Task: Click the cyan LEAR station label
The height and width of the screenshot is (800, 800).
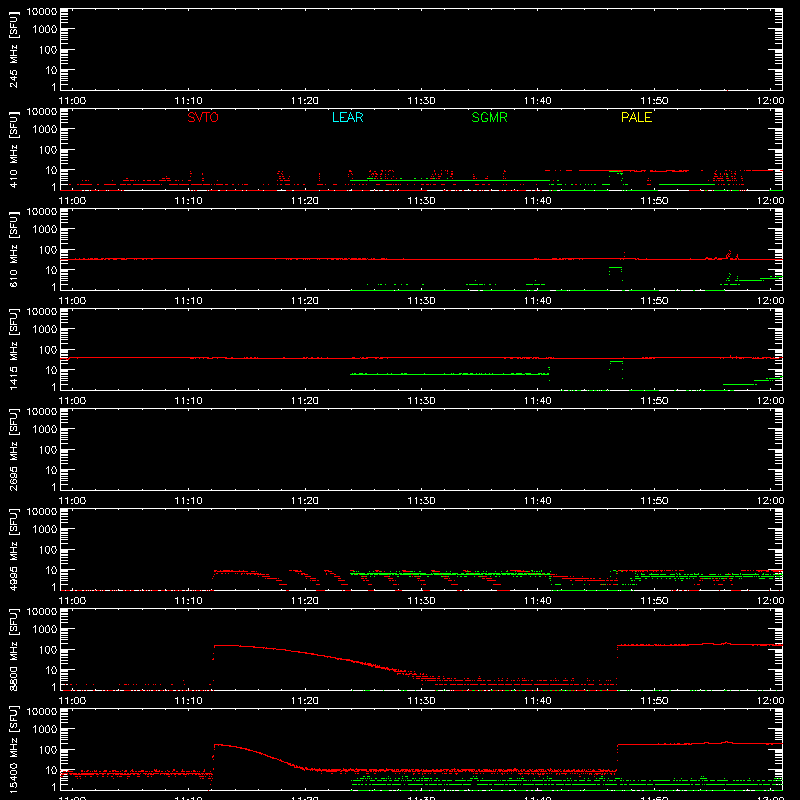Action: click(x=347, y=117)
